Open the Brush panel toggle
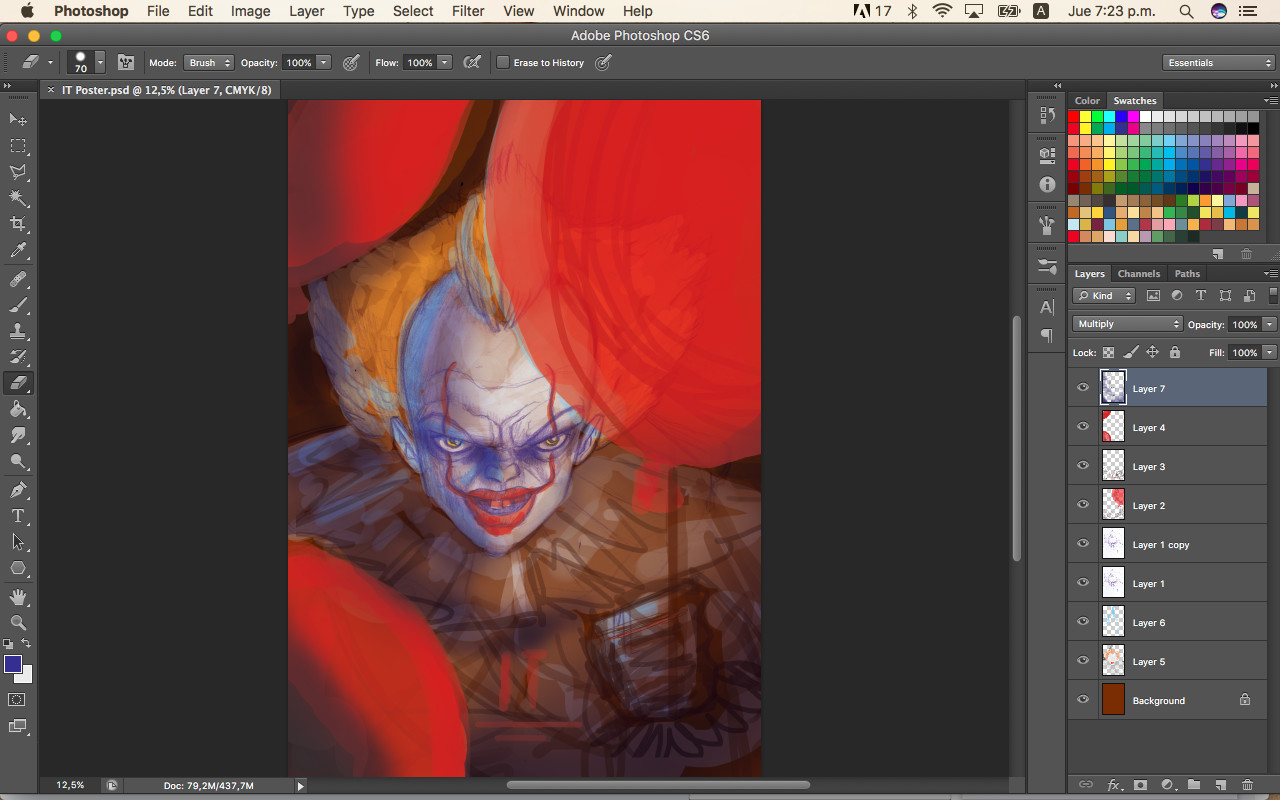1280x800 pixels. (x=126, y=62)
